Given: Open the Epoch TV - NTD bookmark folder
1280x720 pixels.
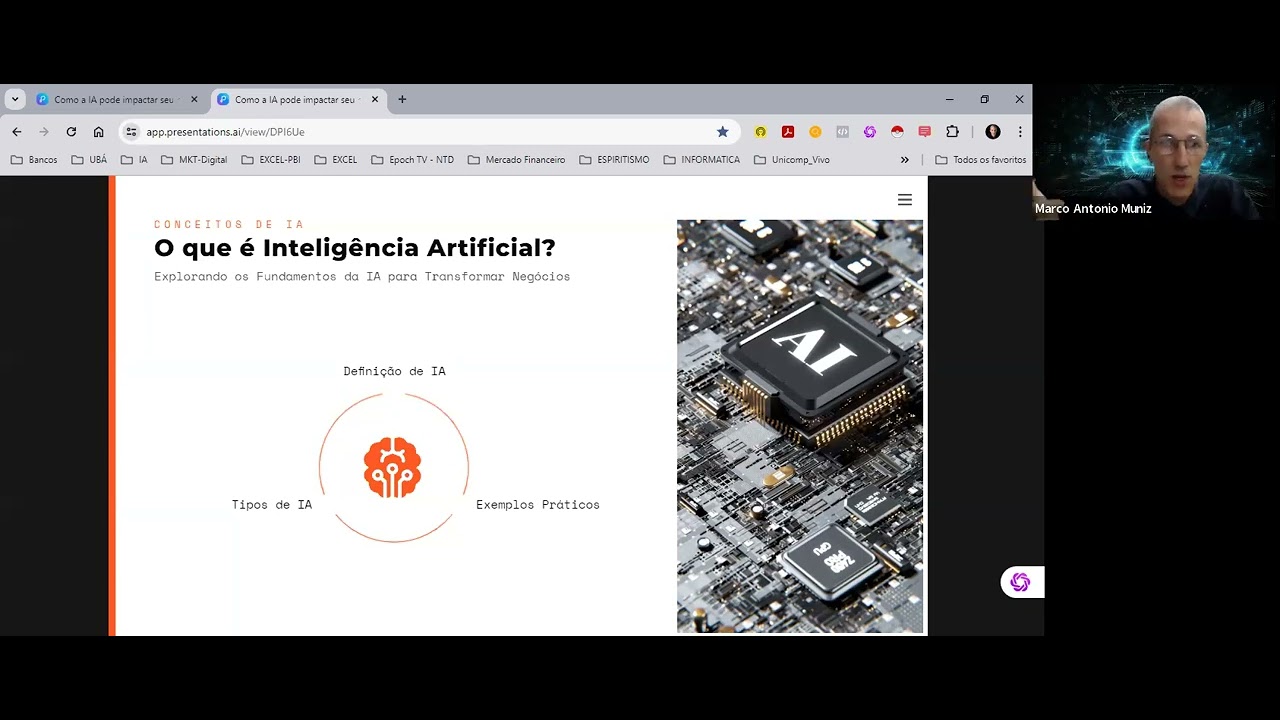Looking at the screenshot, I should click(x=412, y=160).
